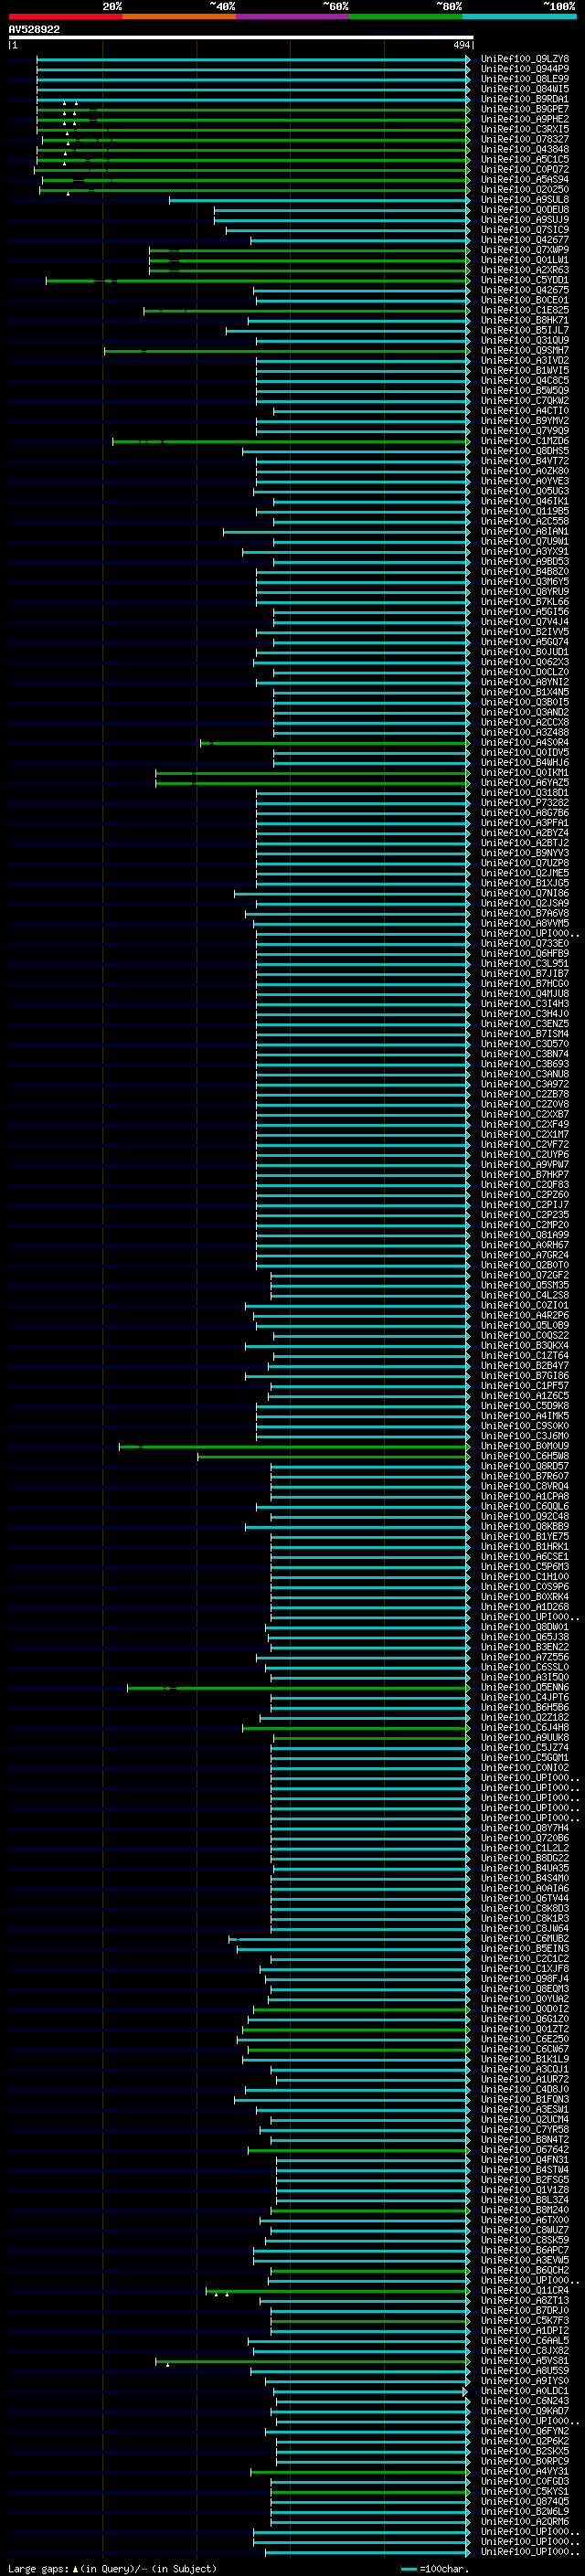Image resolution: width=585 pixels, height=2576 pixels.
Task: Select the UniRef100_B9RDA1 hit label
Action: pyautogui.click(x=525, y=99)
